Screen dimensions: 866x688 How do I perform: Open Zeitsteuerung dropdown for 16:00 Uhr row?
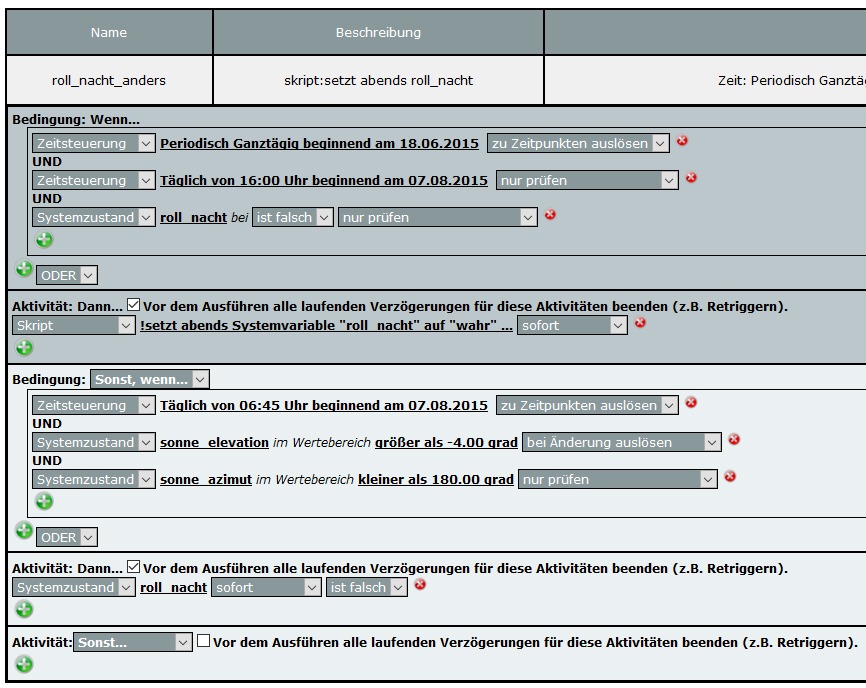pos(93,181)
